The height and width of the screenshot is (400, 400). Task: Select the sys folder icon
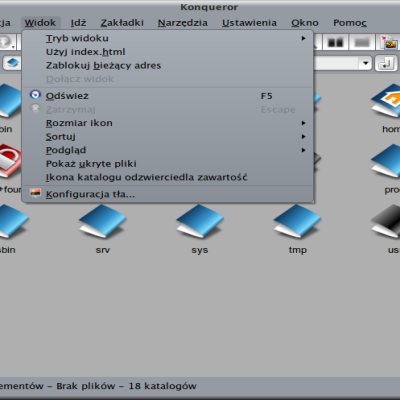coord(200,221)
